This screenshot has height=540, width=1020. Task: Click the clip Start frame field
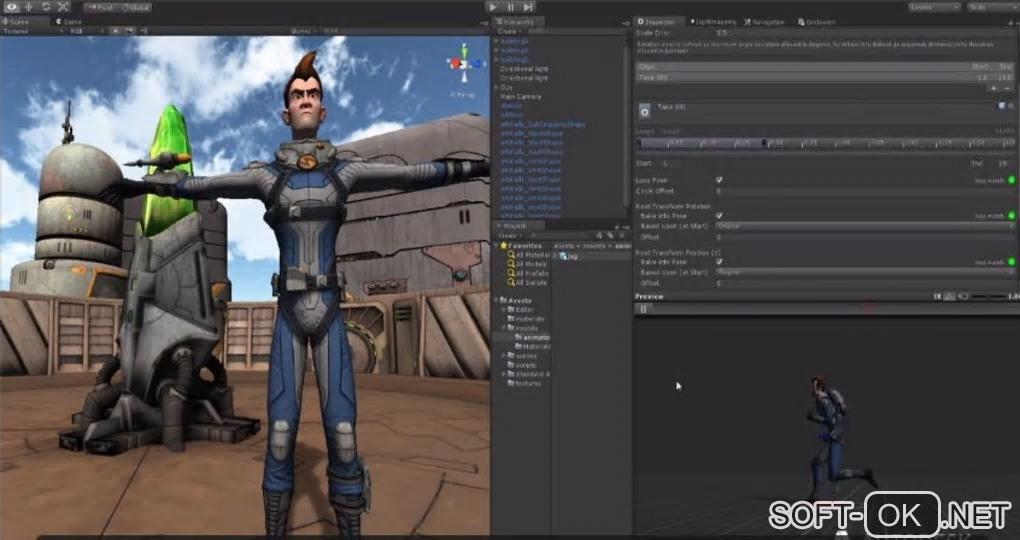(x=671, y=164)
